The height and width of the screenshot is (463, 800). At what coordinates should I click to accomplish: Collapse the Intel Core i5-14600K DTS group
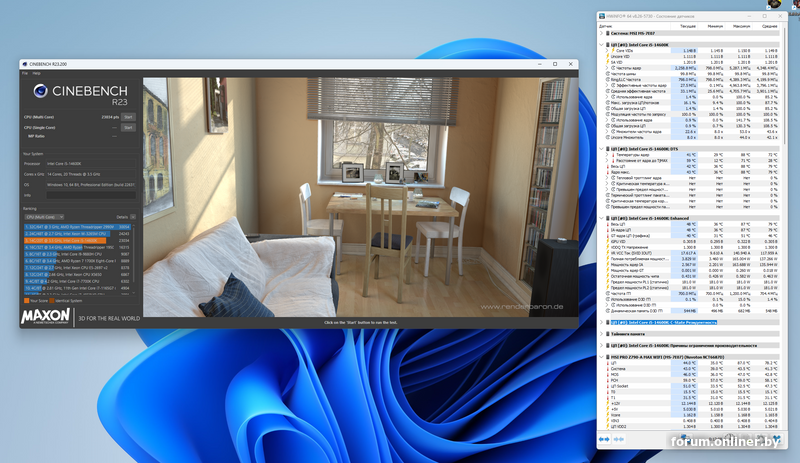[x=602, y=148]
